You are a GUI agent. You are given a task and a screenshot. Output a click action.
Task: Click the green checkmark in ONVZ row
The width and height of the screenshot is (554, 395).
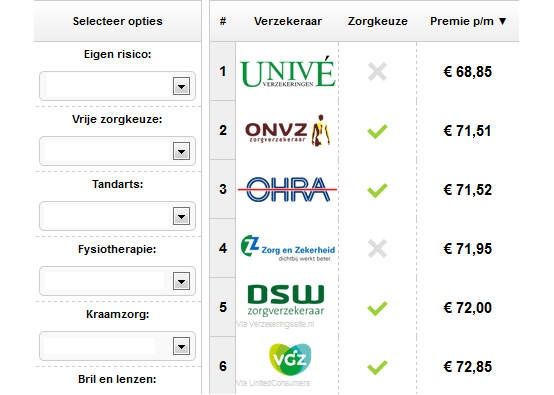[377, 131]
